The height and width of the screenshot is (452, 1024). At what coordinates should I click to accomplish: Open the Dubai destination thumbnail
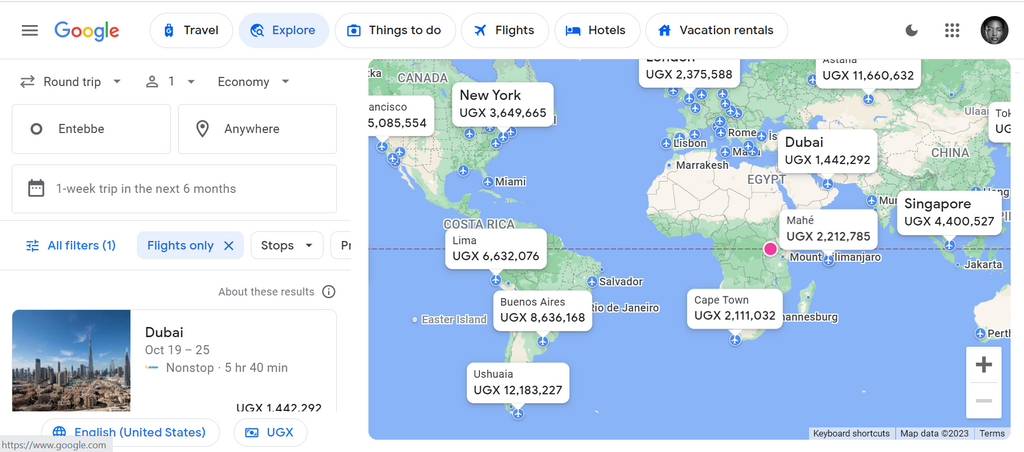click(x=71, y=360)
